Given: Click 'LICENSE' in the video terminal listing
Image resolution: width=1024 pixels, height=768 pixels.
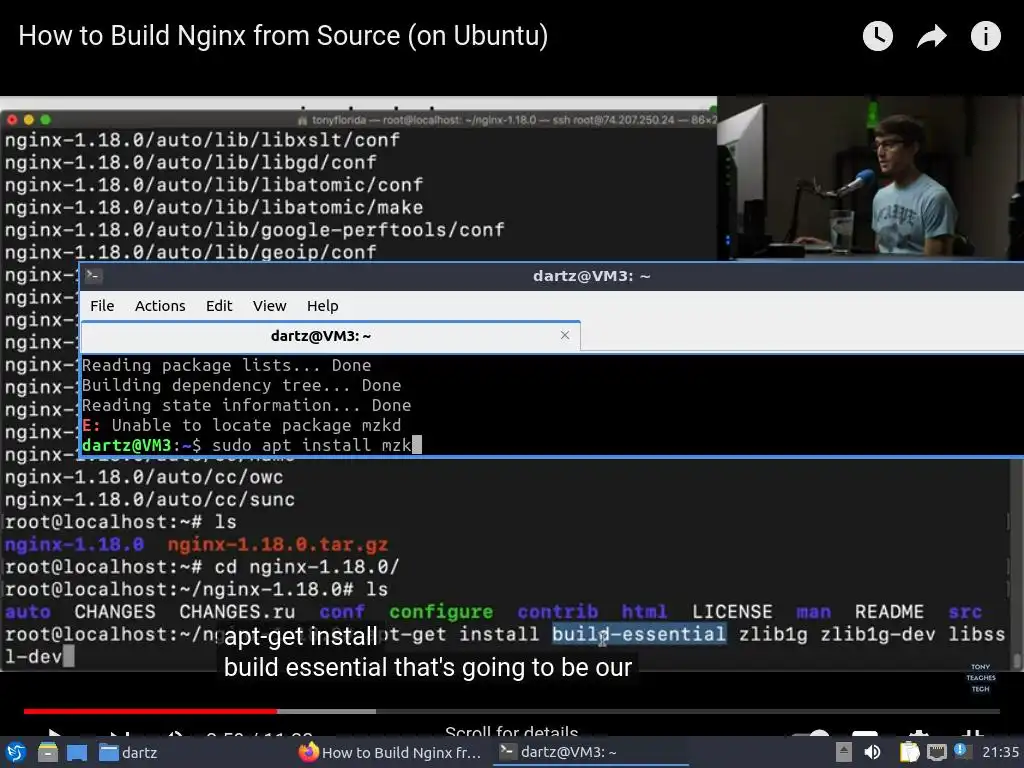Looking at the screenshot, I should (732, 612).
